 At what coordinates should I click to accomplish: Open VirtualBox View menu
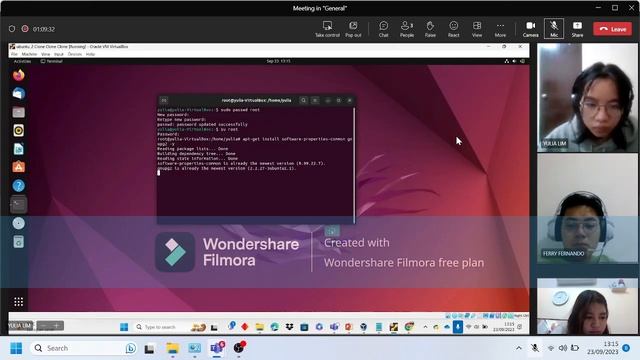tap(46, 54)
